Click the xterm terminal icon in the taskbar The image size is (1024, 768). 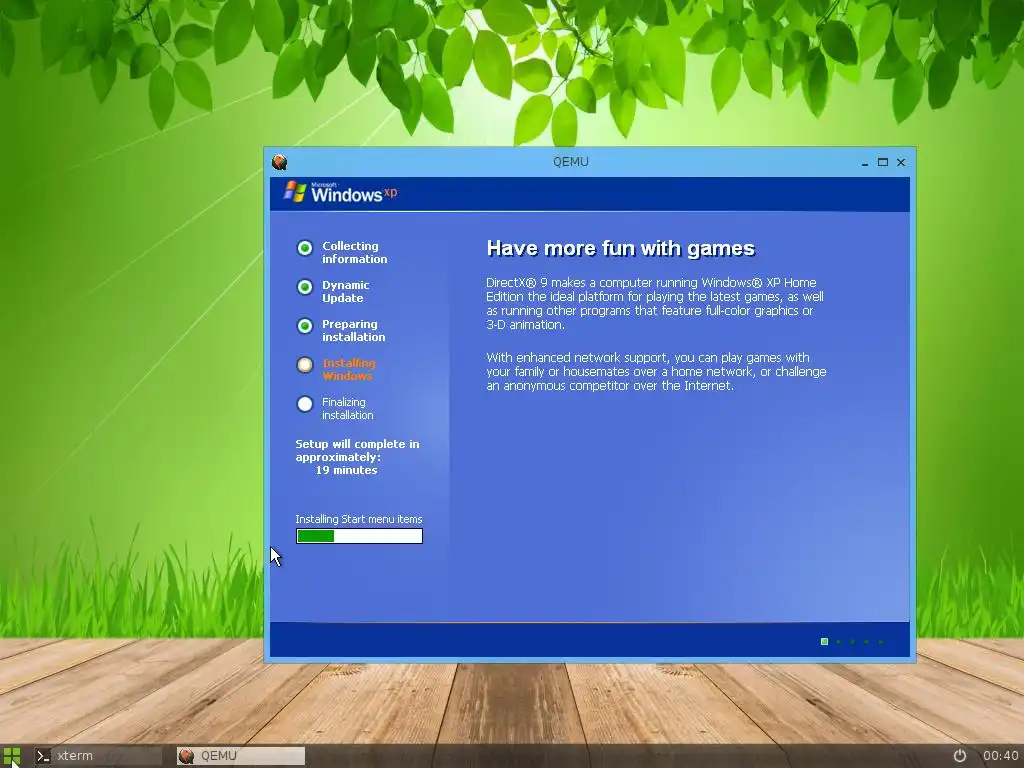coord(43,756)
